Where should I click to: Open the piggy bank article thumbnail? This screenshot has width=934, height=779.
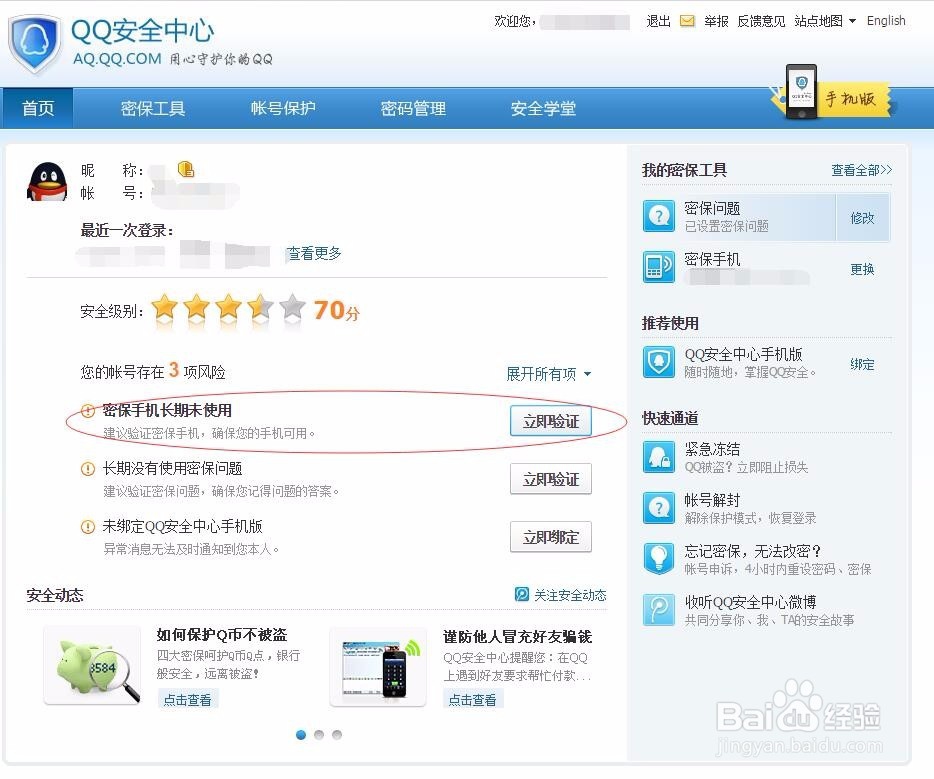tap(92, 666)
